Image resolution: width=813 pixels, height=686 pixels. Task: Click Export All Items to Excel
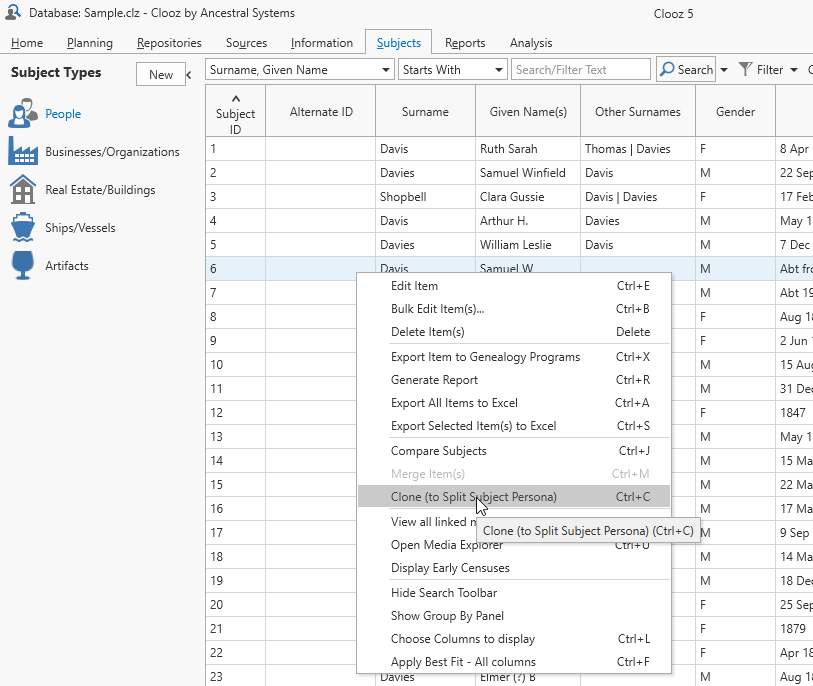click(454, 403)
